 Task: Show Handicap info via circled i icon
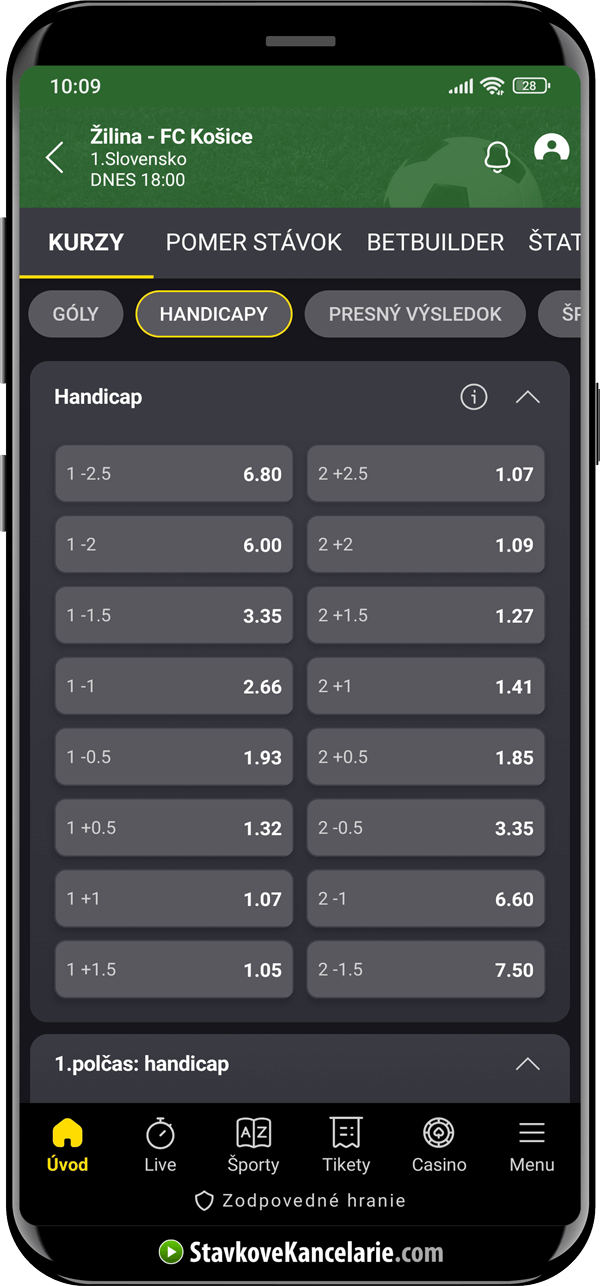[x=474, y=397]
